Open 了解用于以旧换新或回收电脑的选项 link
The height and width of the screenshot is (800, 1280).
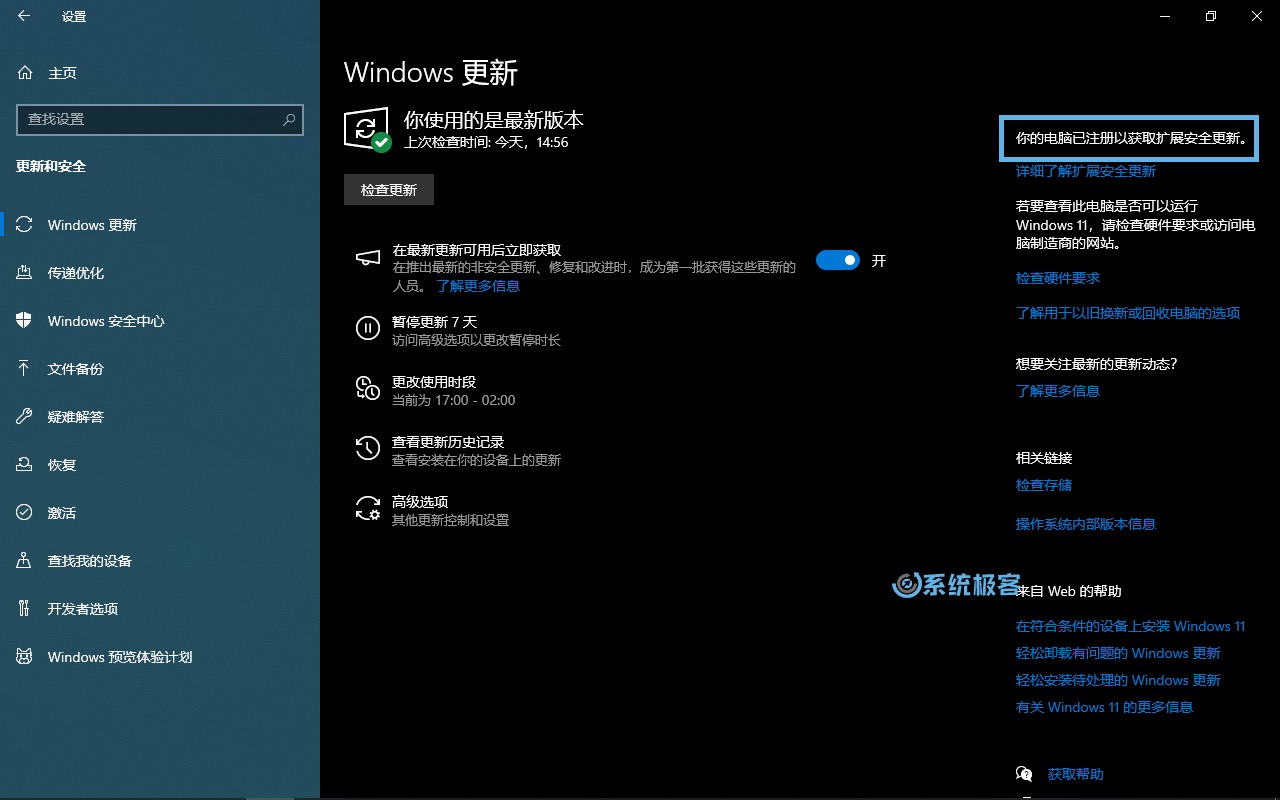[1128, 313]
